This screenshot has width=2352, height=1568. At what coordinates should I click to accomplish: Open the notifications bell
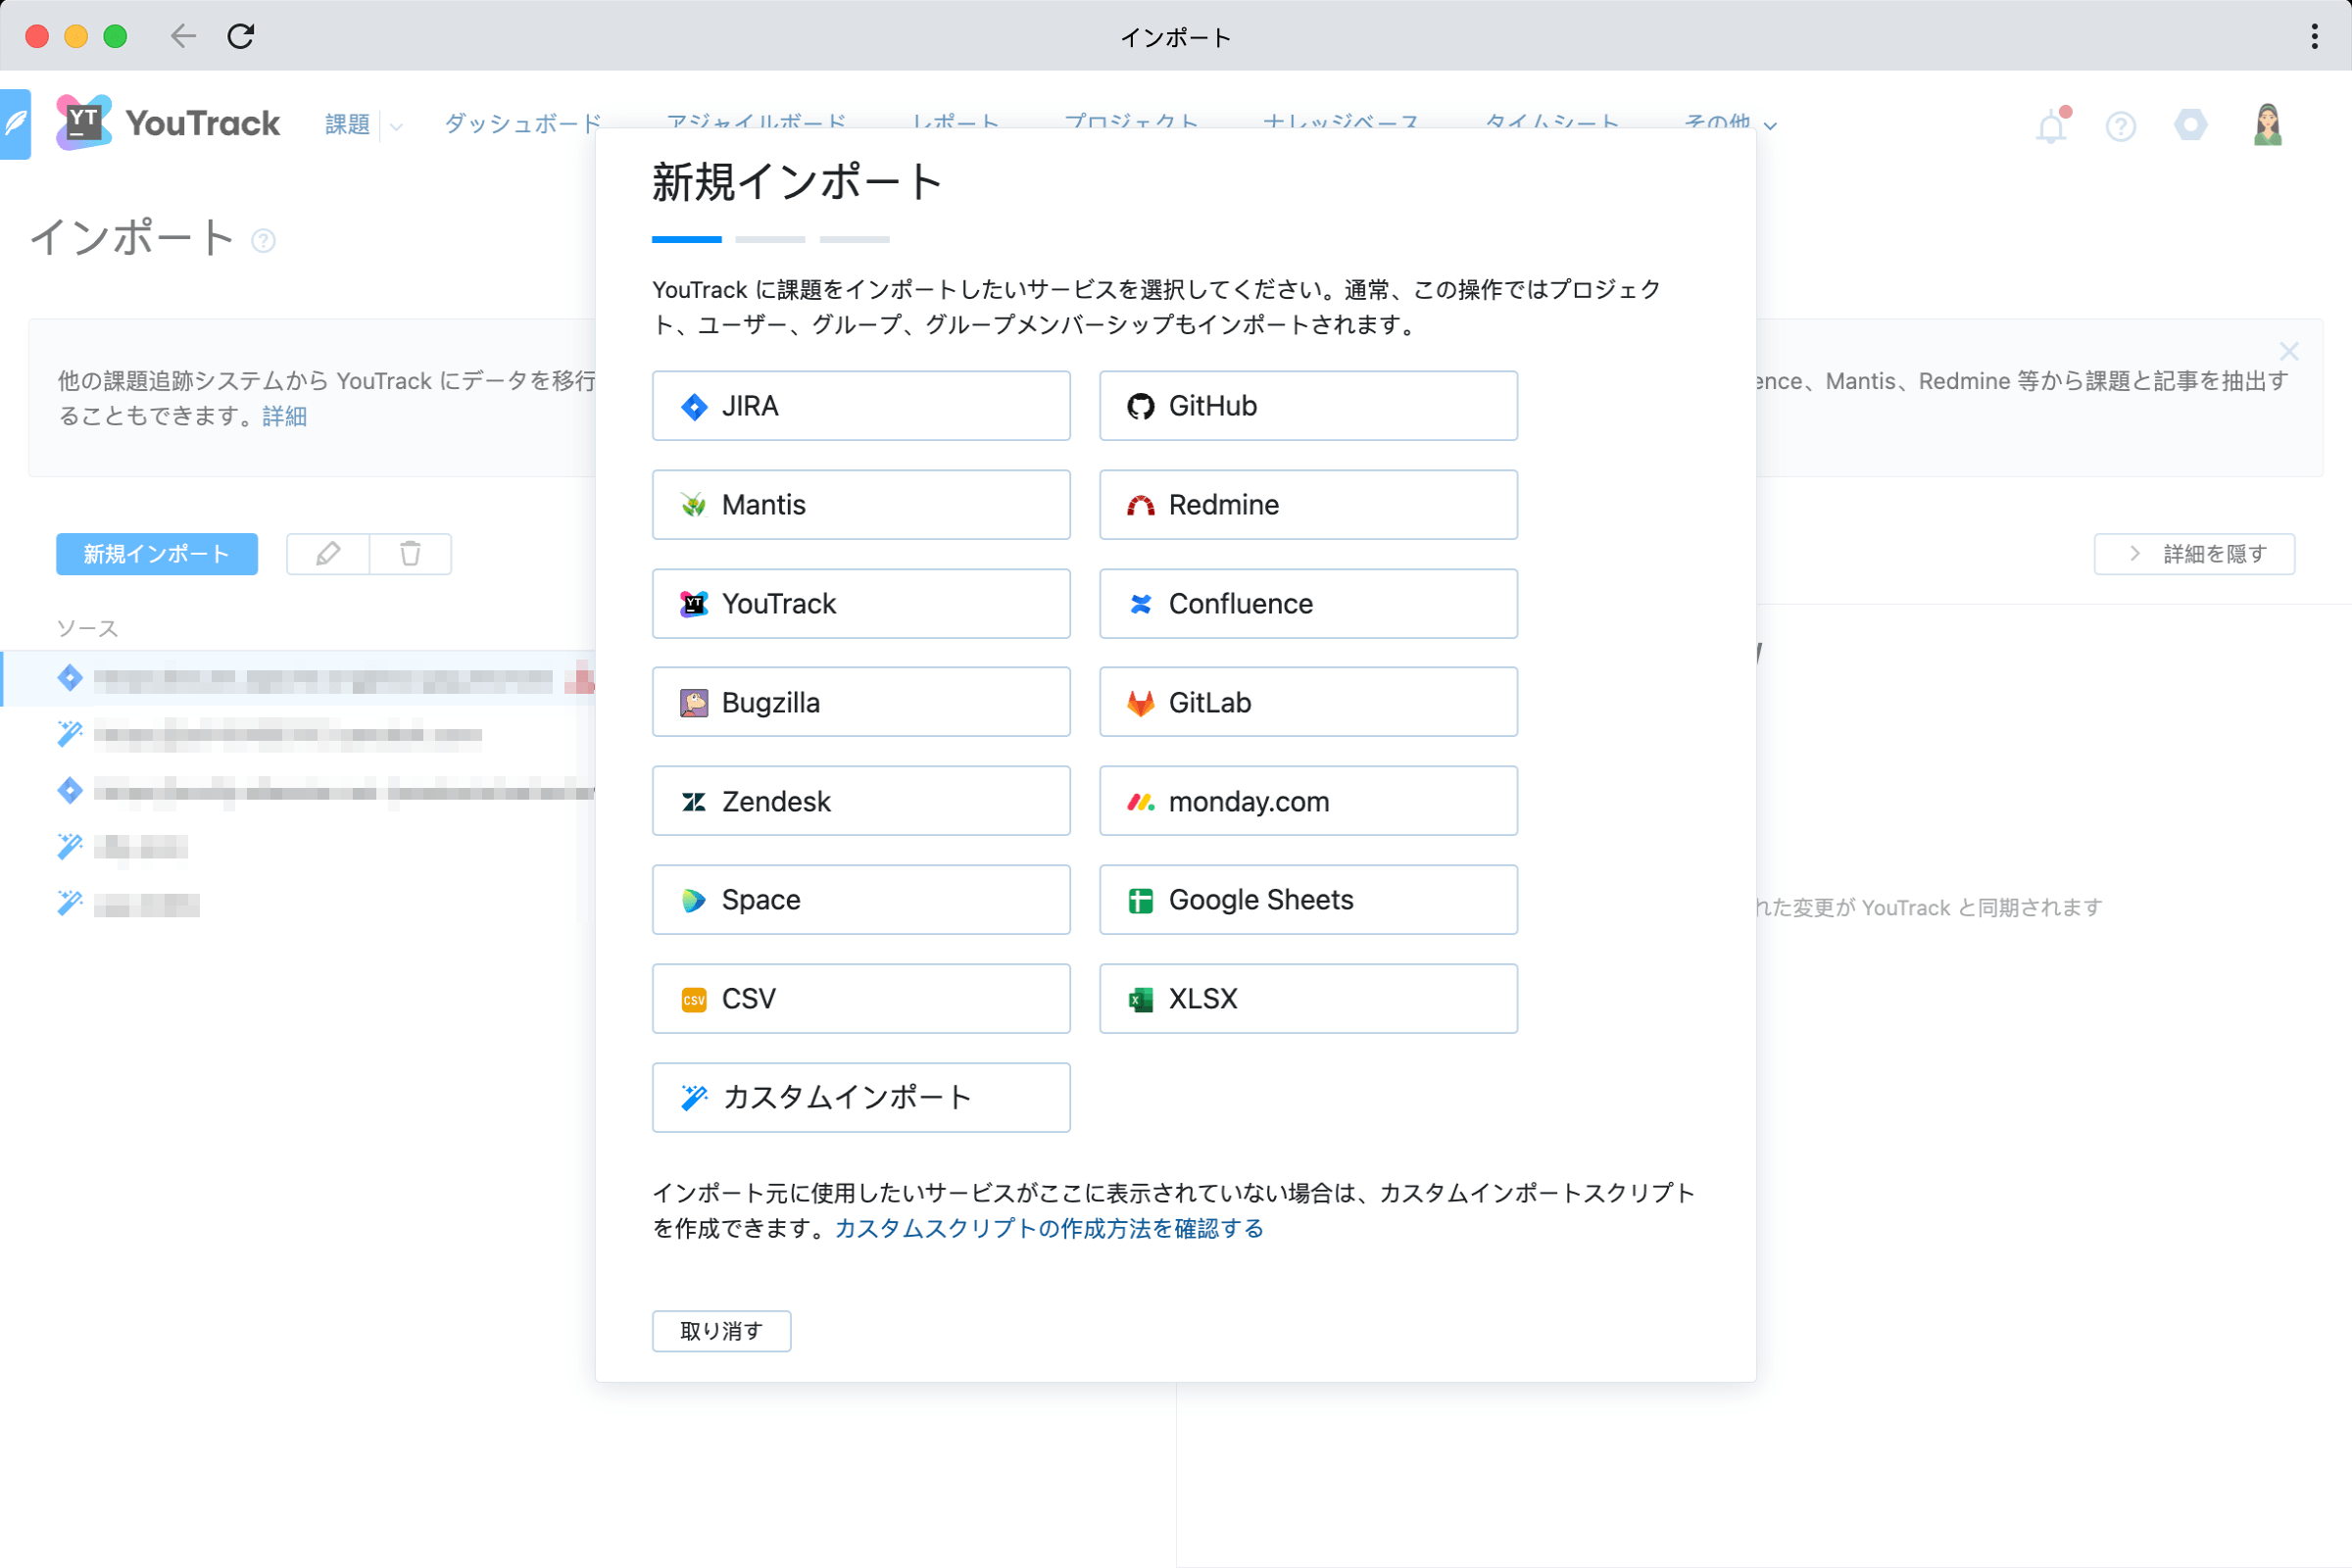coord(2051,124)
